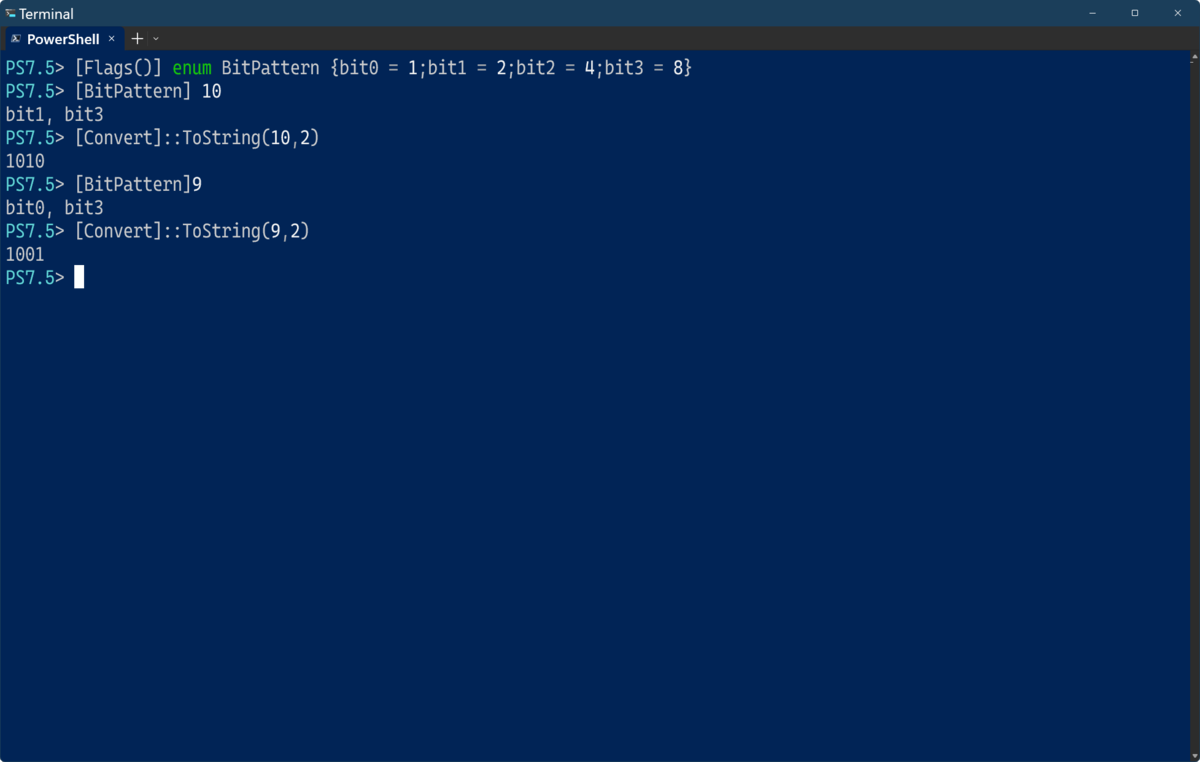Open a new tab using the plus icon
This screenshot has height=762, width=1200.
pos(136,38)
